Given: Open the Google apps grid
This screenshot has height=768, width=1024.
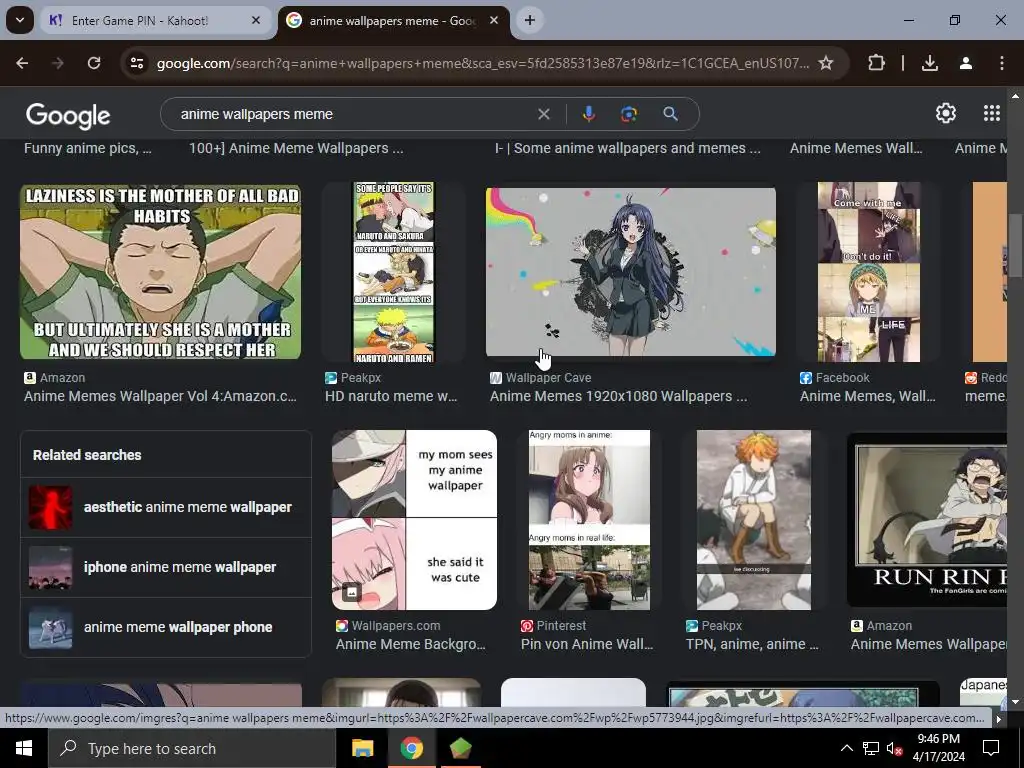Looking at the screenshot, I should (992, 114).
